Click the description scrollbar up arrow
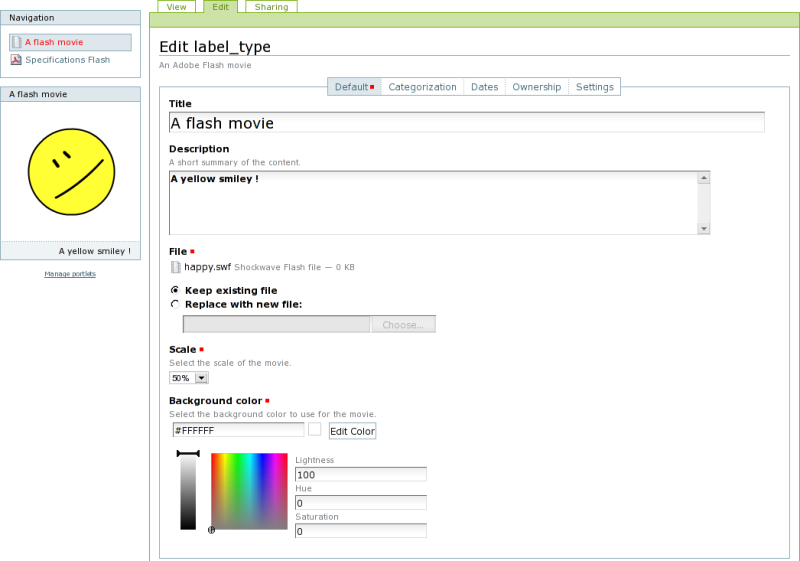 point(704,178)
